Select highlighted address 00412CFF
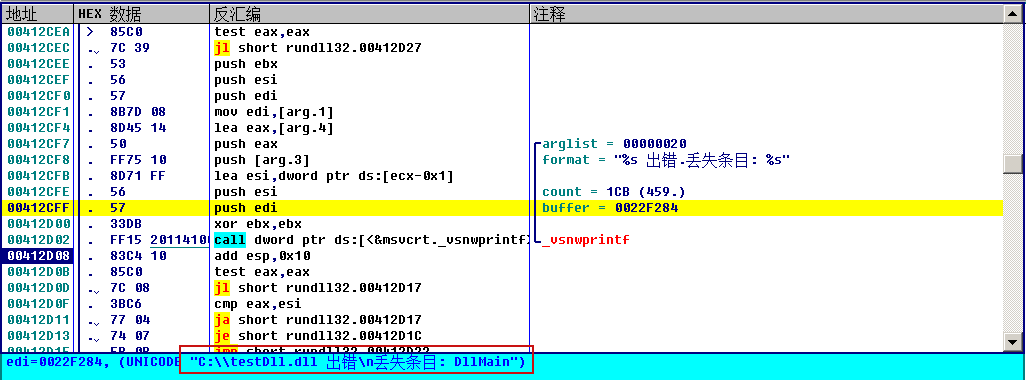The height and width of the screenshot is (380, 1026). coord(39,208)
